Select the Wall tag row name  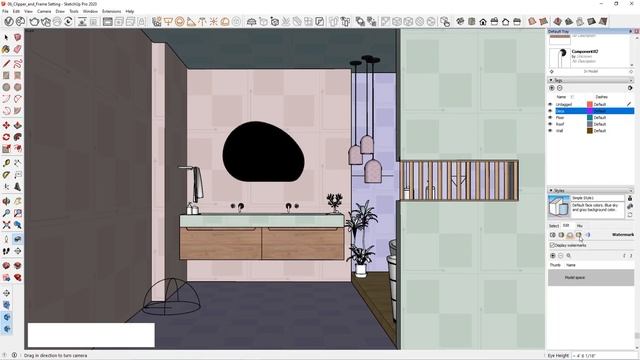[x=560, y=131]
